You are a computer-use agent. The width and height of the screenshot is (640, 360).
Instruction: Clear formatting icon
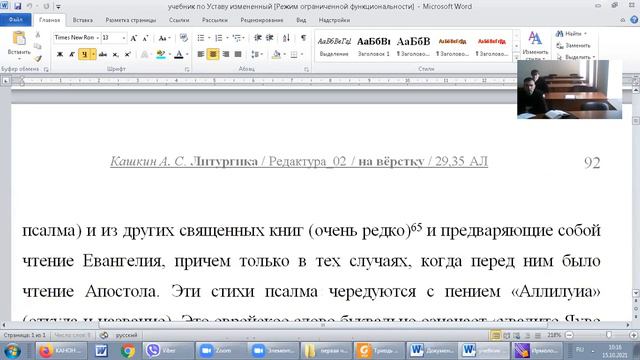click(x=184, y=38)
